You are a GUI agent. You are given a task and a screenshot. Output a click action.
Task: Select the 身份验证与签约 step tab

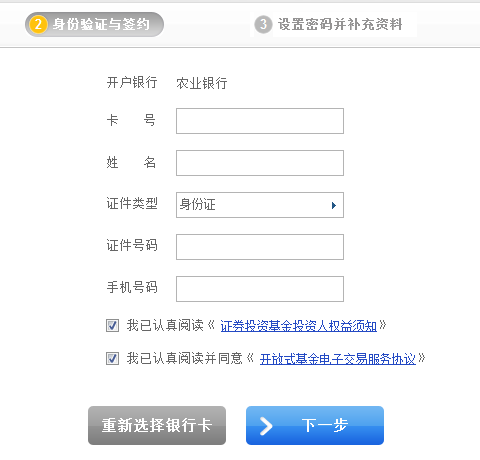point(94,25)
